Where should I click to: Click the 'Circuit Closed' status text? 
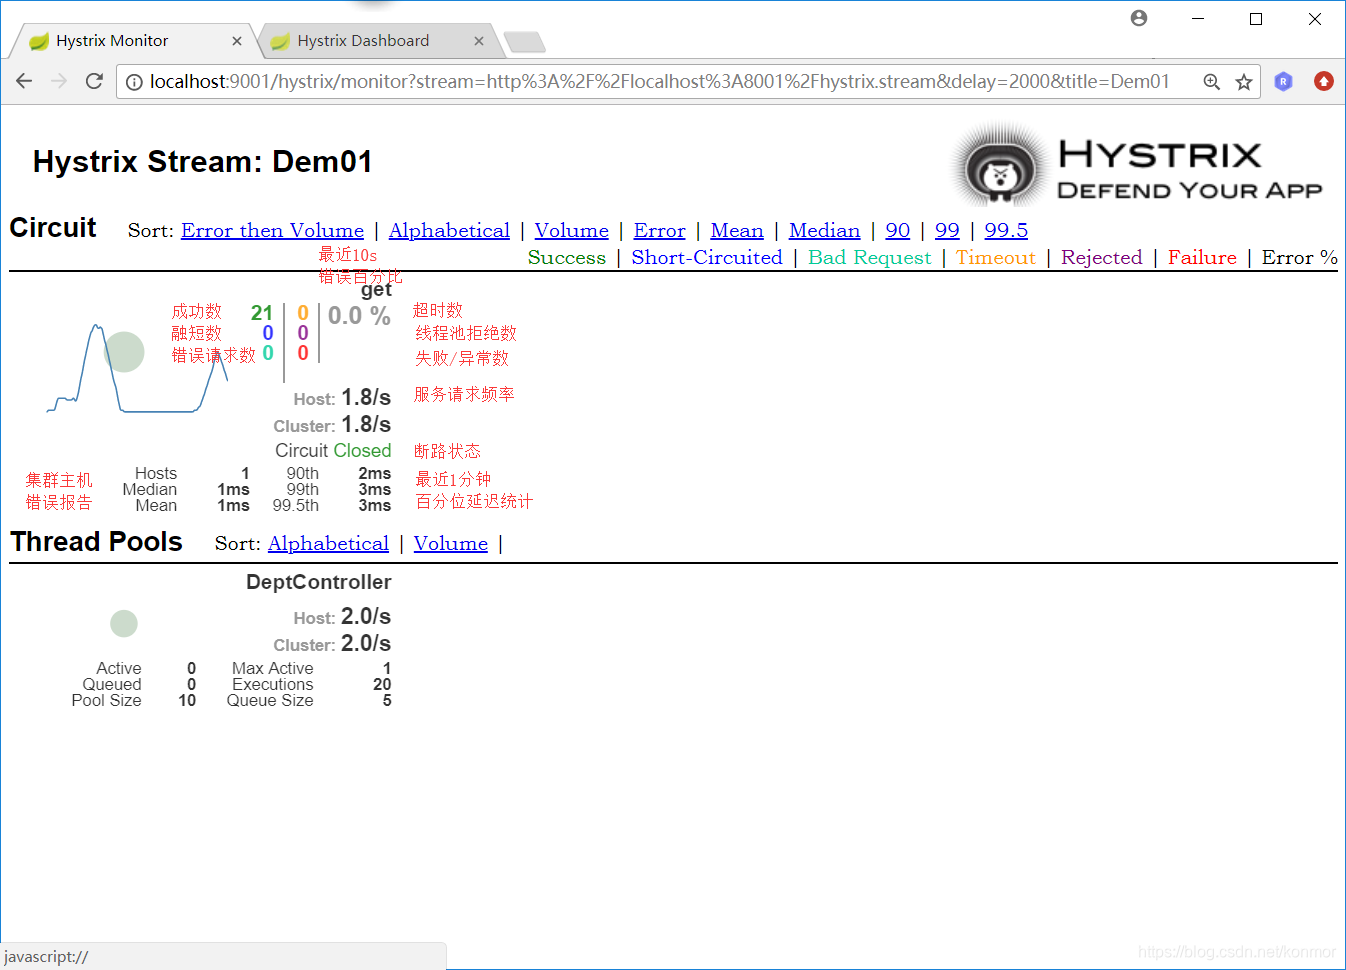click(x=333, y=451)
